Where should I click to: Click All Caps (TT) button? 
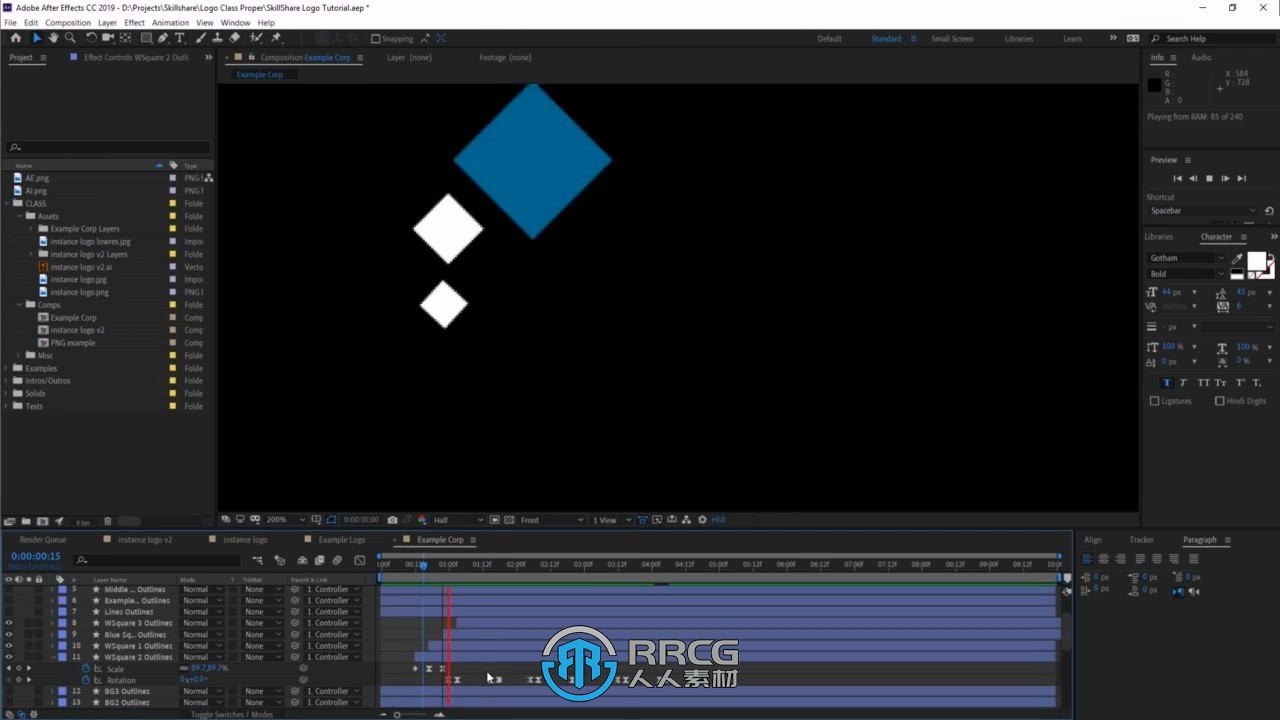pyautogui.click(x=1203, y=383)
